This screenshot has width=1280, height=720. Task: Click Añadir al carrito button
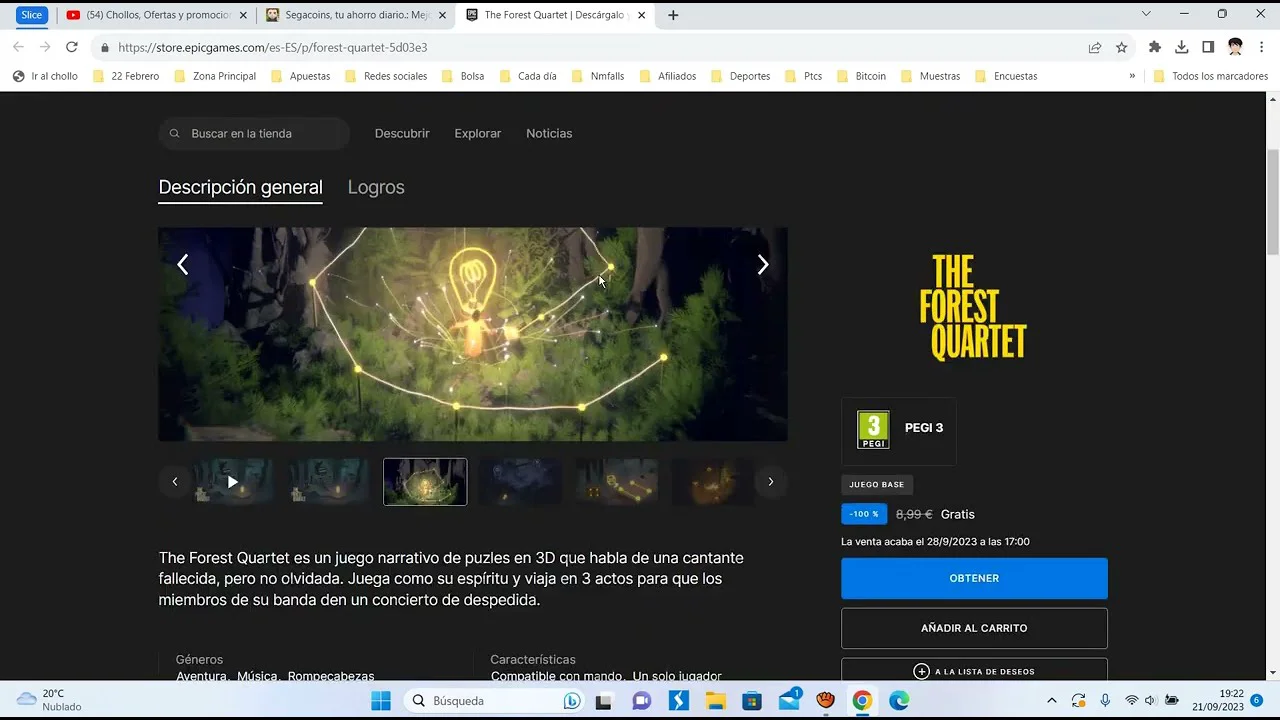click(x=974, y=628)
